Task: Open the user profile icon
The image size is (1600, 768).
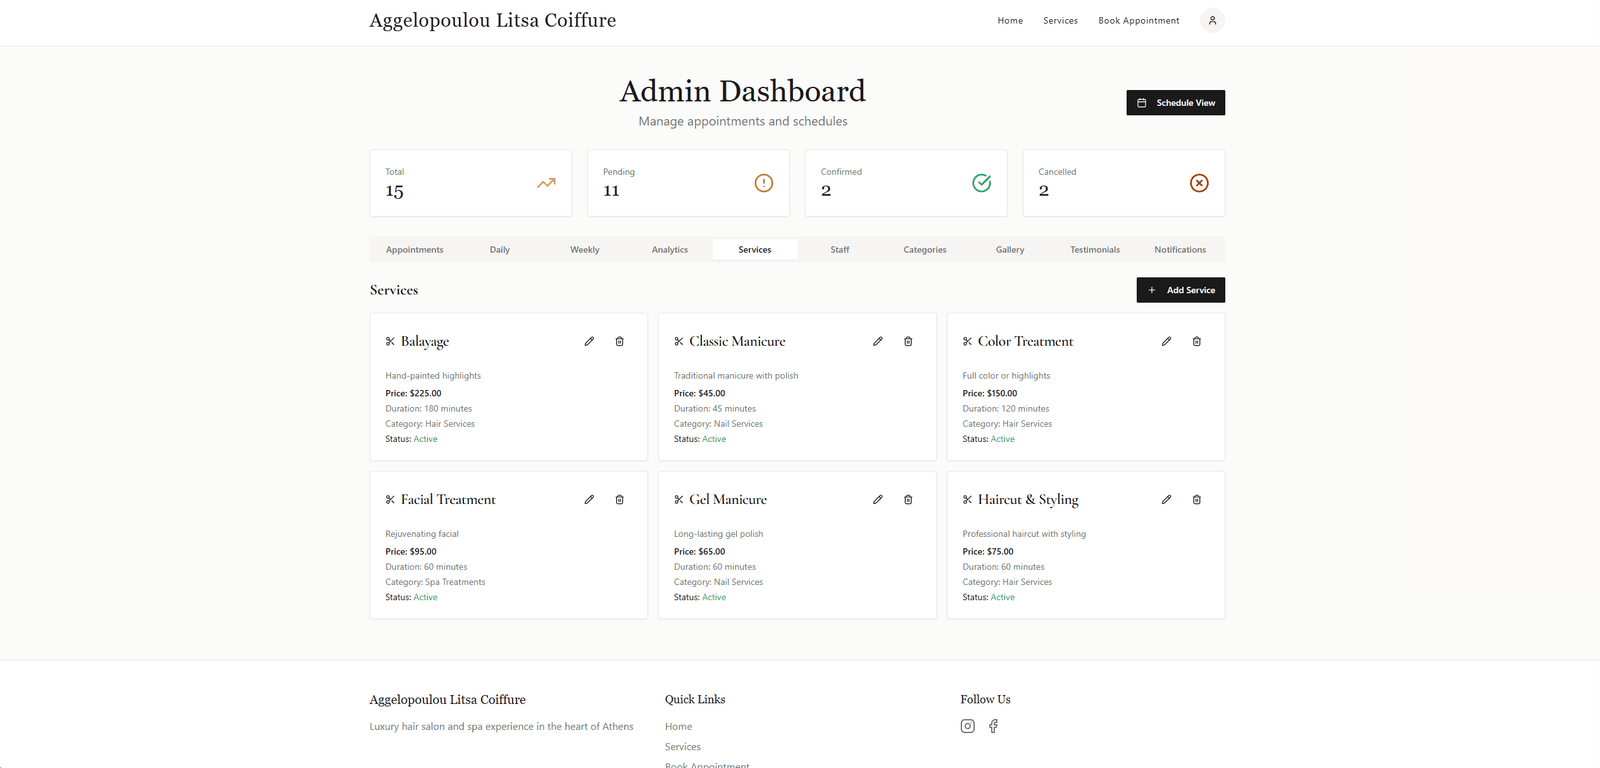Action: click(x=1212, y=21)
